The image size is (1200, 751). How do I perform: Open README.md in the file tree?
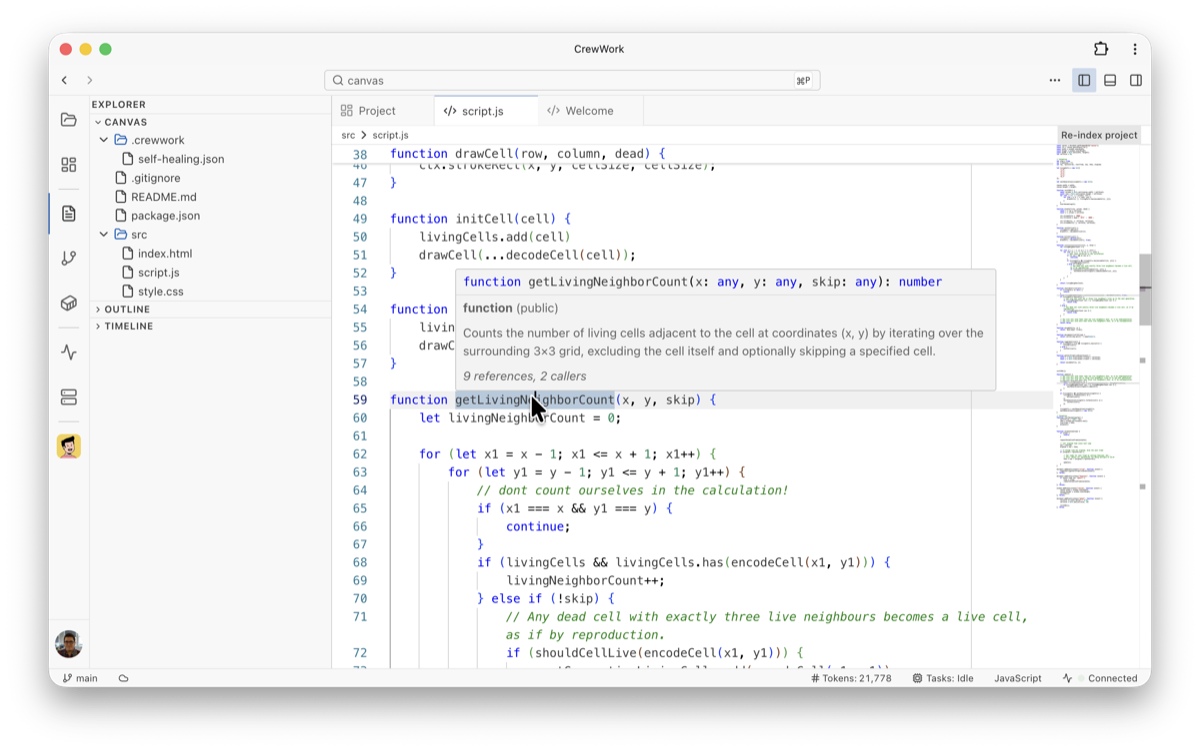(163, 197)
